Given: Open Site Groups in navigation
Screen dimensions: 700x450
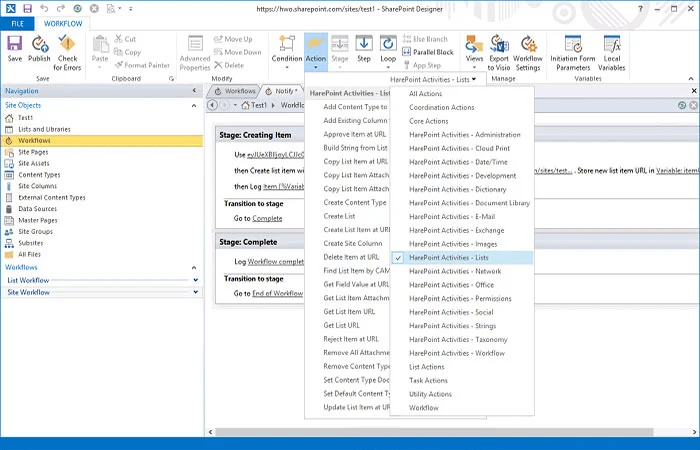Looking at the screenshot, I should 35,231.
